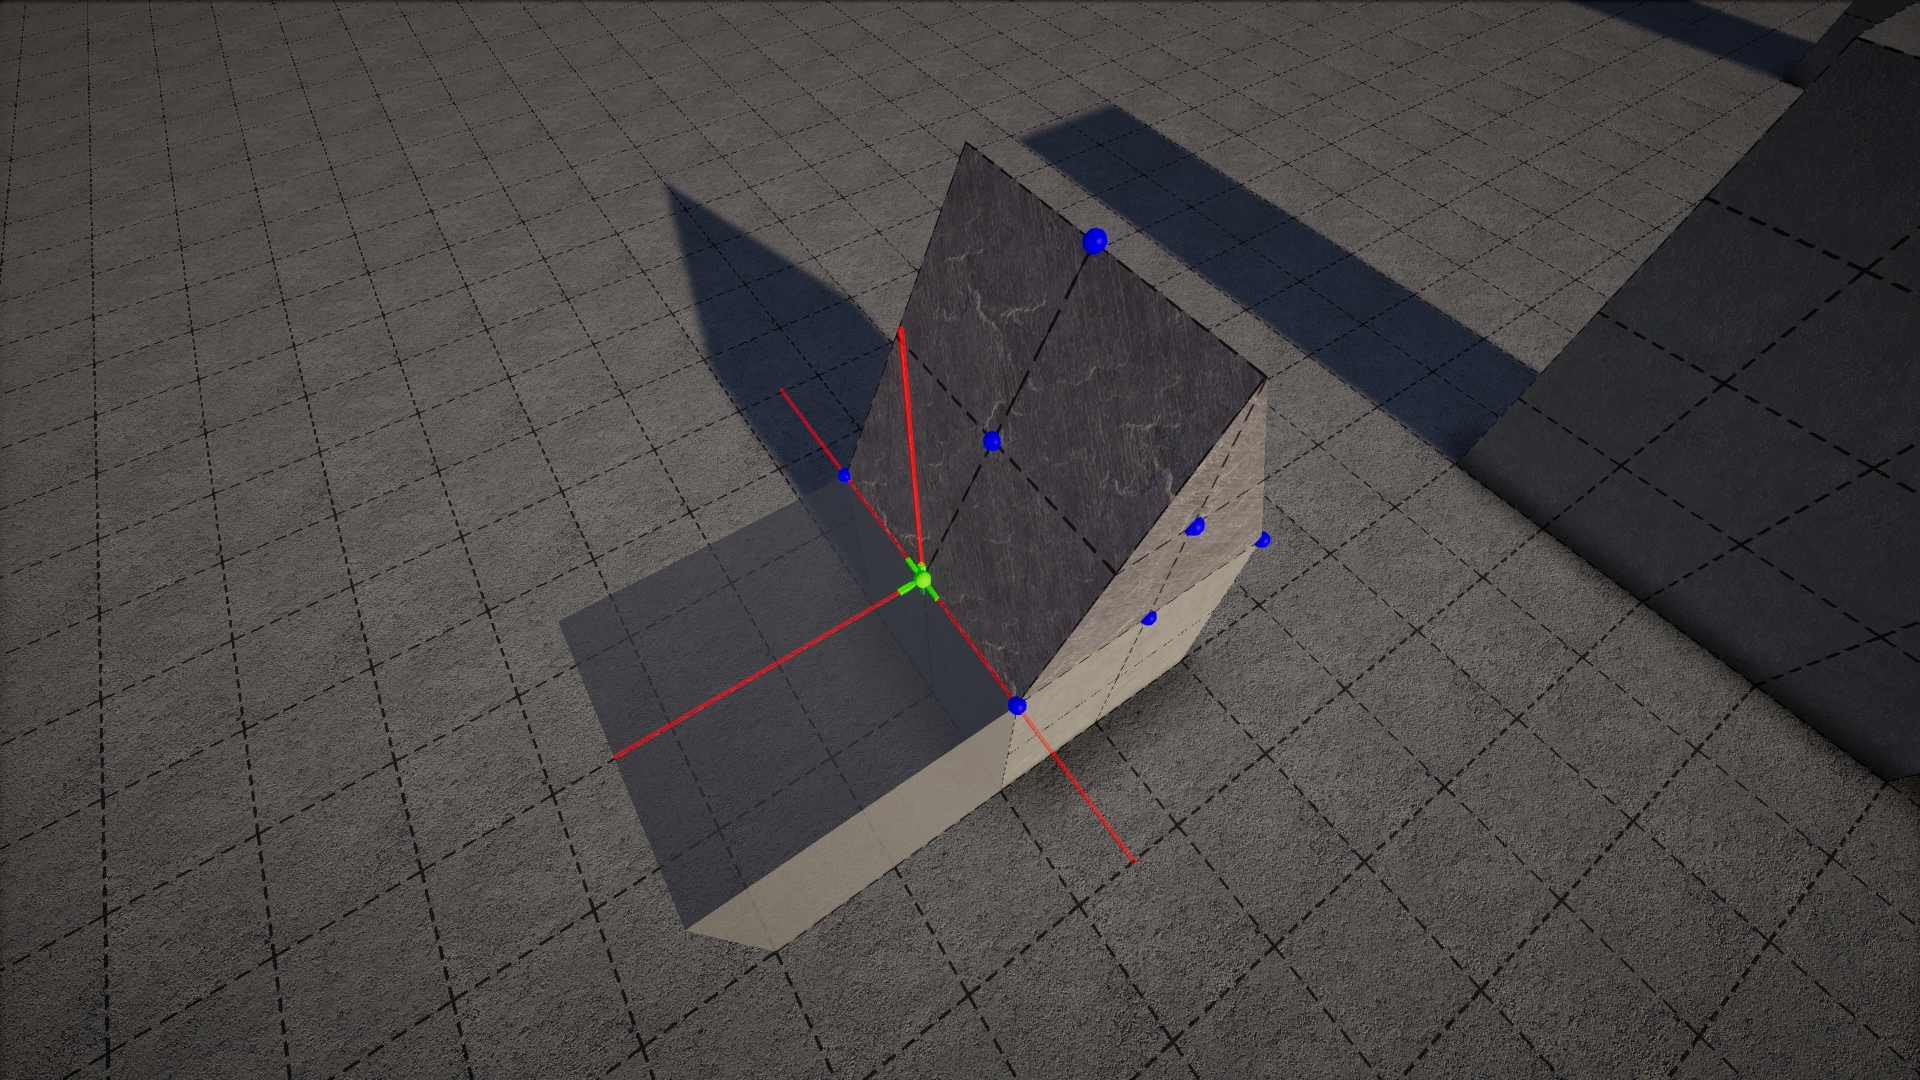The height and width of the screenshot is (1080, 1920).
Task: Select the topmost blue handle on the ramp
Action: [x=1095, y=241]
